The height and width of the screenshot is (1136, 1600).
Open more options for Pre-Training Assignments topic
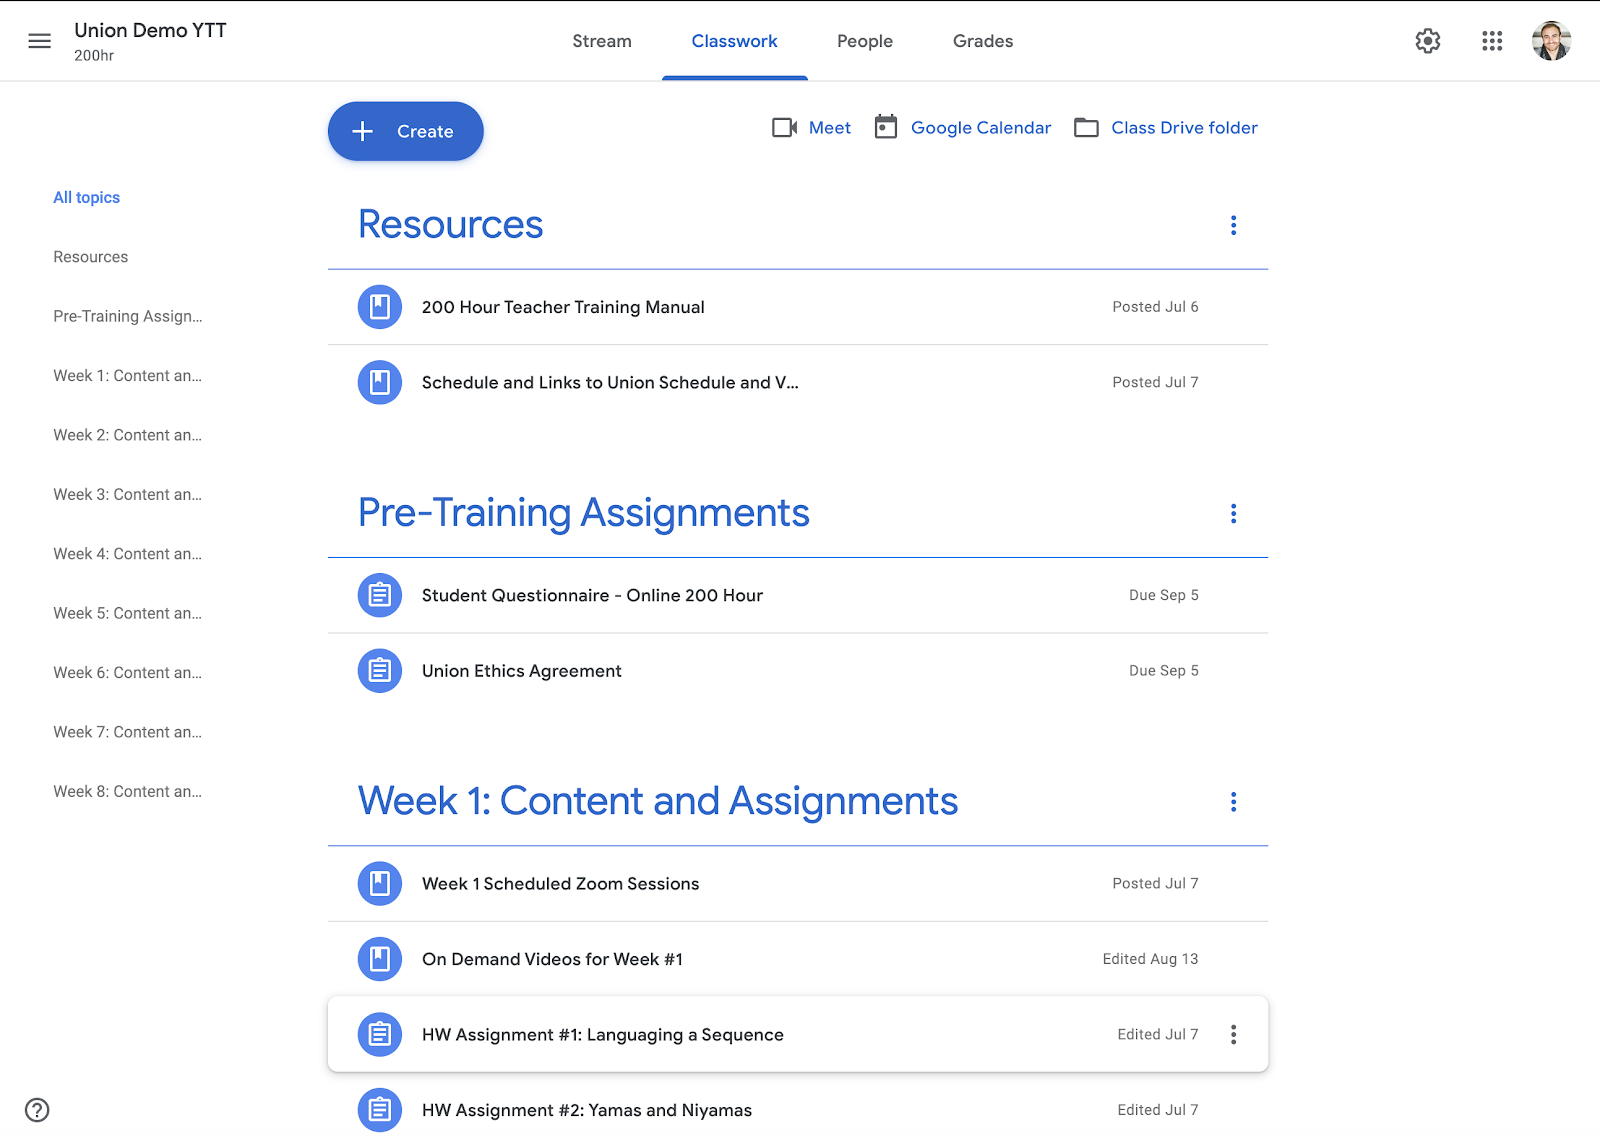1233,513
